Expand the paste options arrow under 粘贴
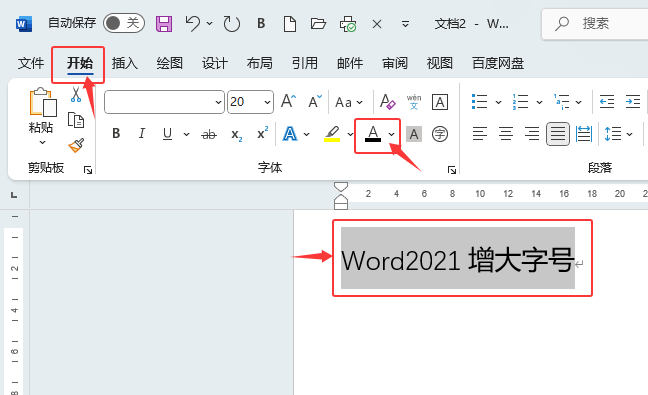Screen dimensions: 648x395 point(42,143)
